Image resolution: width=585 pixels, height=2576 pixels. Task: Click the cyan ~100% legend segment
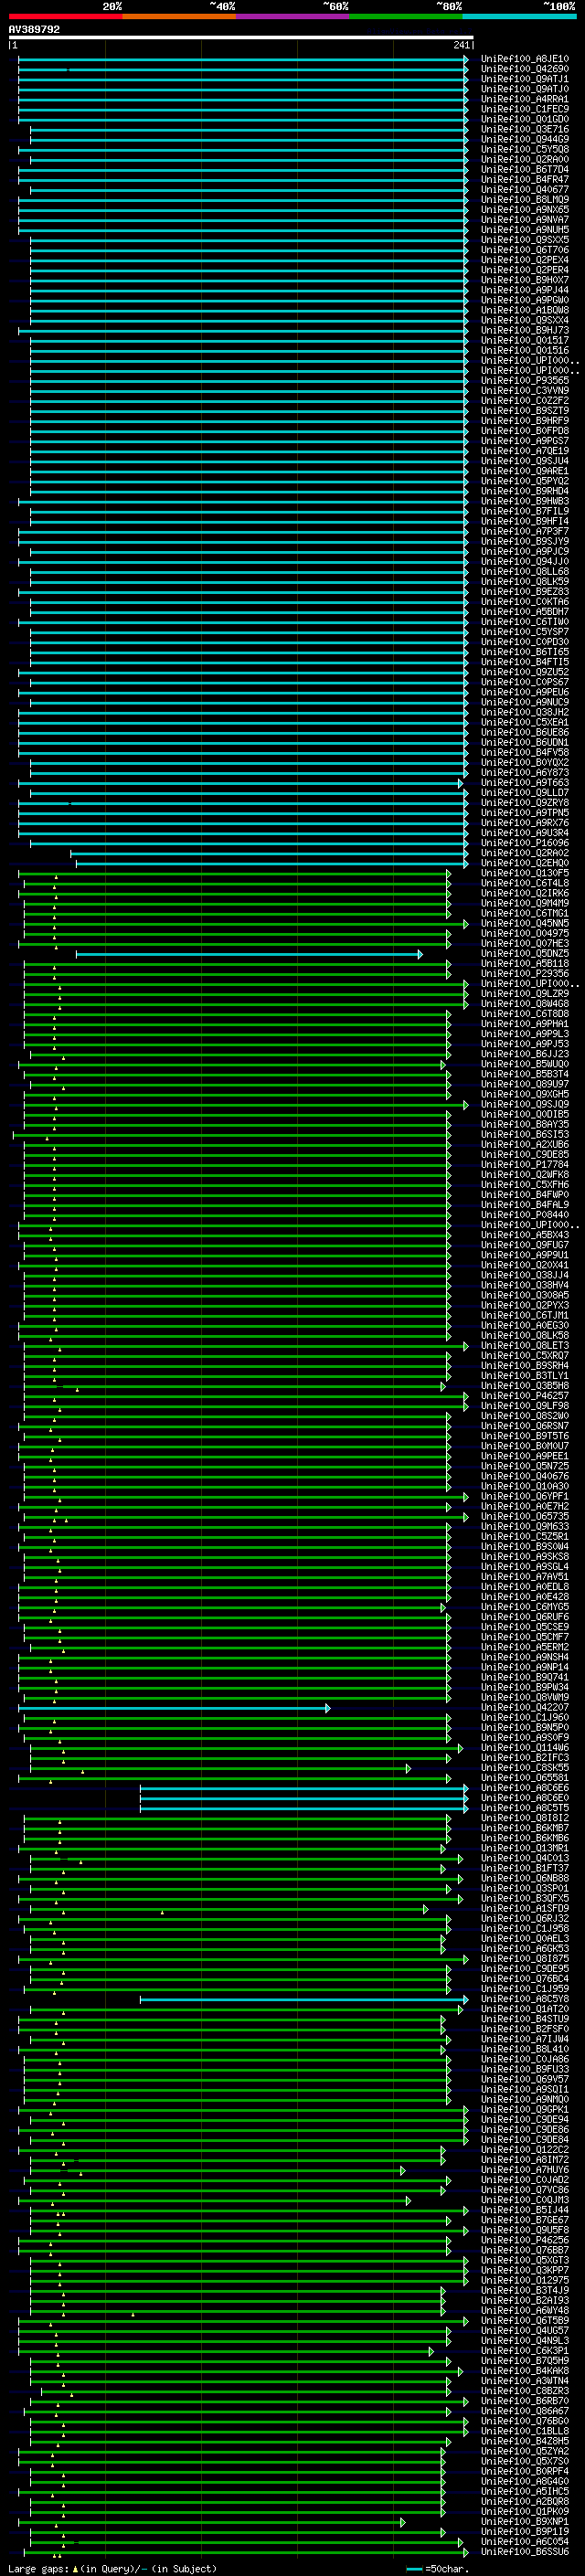pyautogui.click(x=519, y=17)
